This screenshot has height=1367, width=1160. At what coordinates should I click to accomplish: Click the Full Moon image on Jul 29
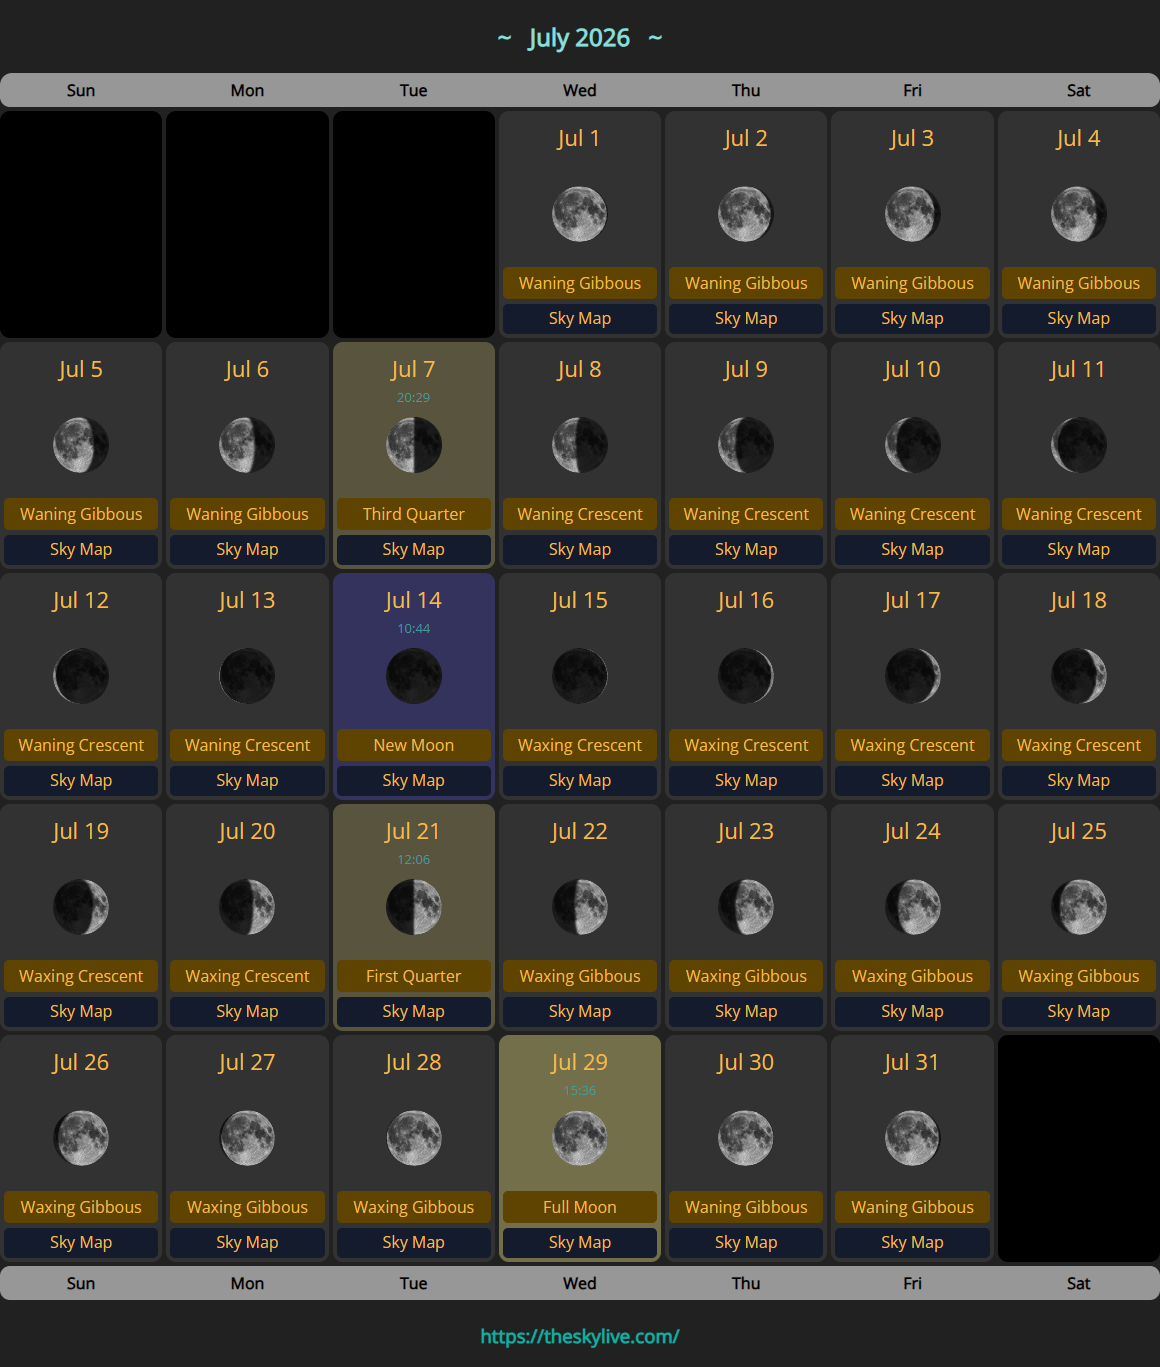click(x=579, y=1138)
